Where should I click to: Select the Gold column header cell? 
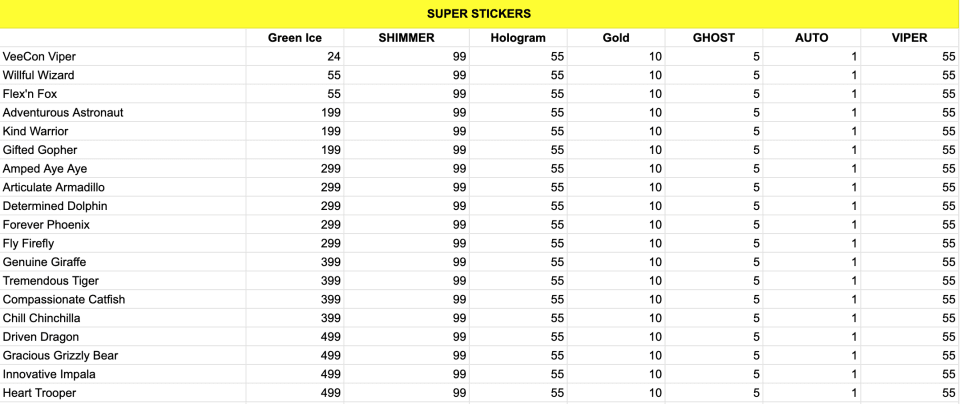[x=616, y=38]
